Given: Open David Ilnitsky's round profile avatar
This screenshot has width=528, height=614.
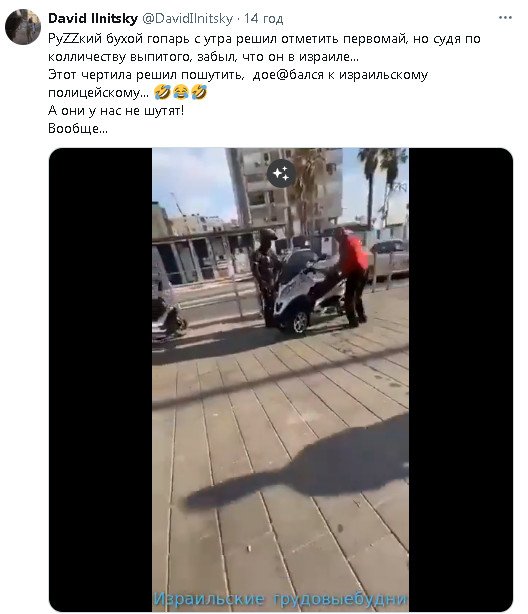Looking at the screenshot, I should pyautogui.click(x=23, y=27).
